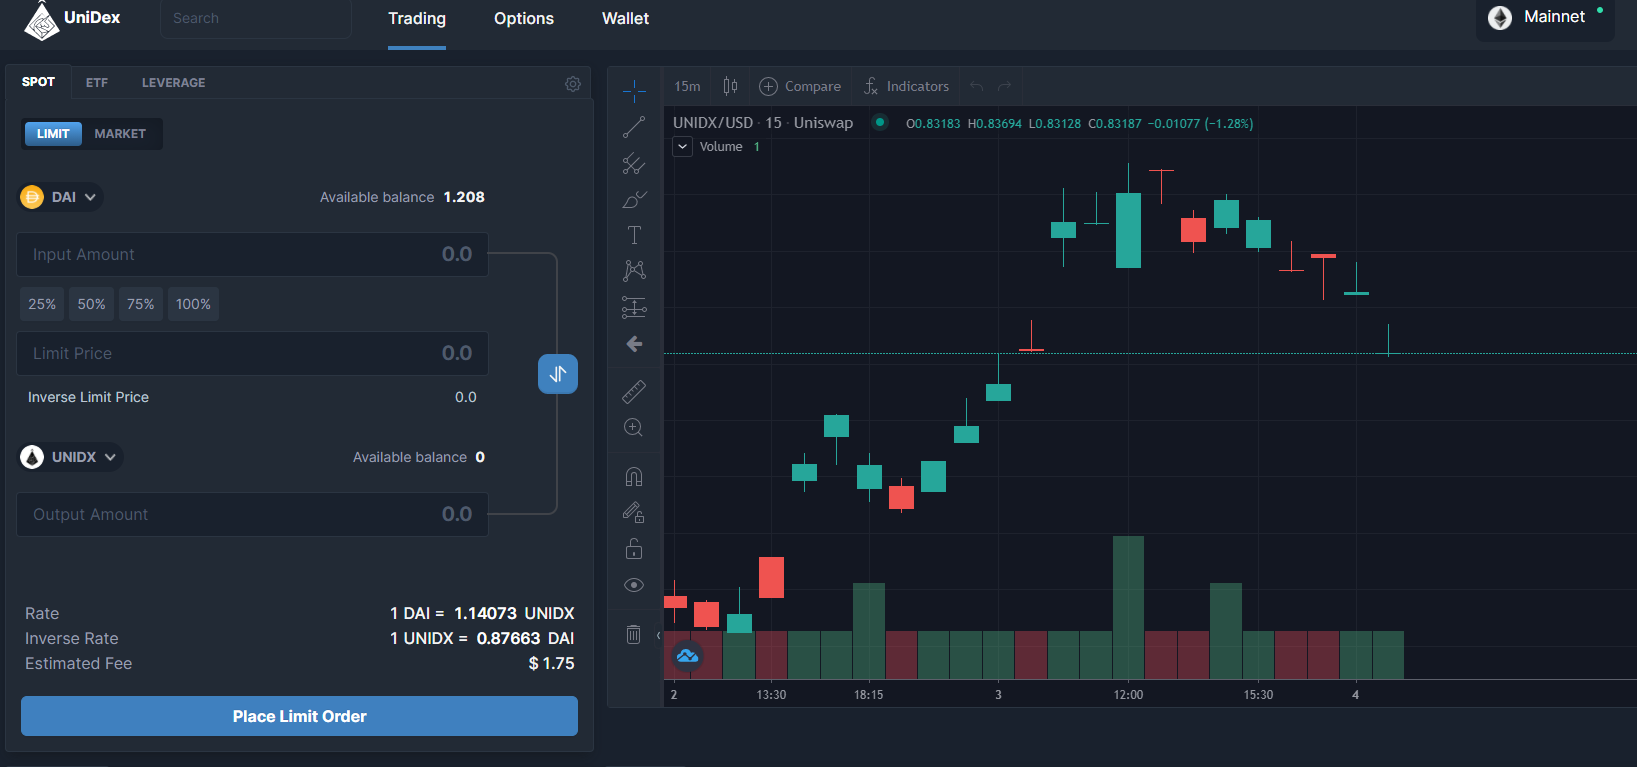Screen dimensions: 1637x767
Task: Select the LIMIT order type
Action: pyautogui.click(x=53, y=134)
